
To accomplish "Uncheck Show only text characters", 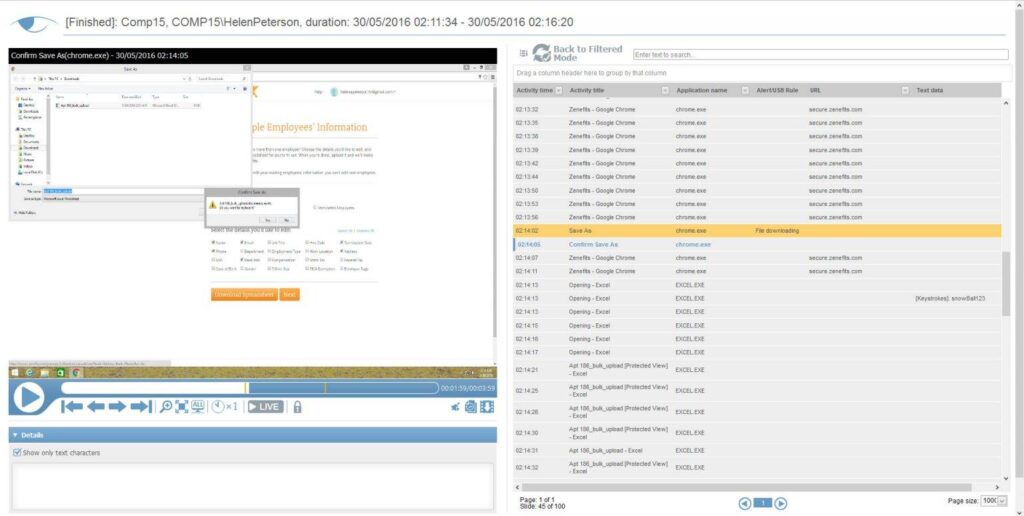I will click(17, 453).
